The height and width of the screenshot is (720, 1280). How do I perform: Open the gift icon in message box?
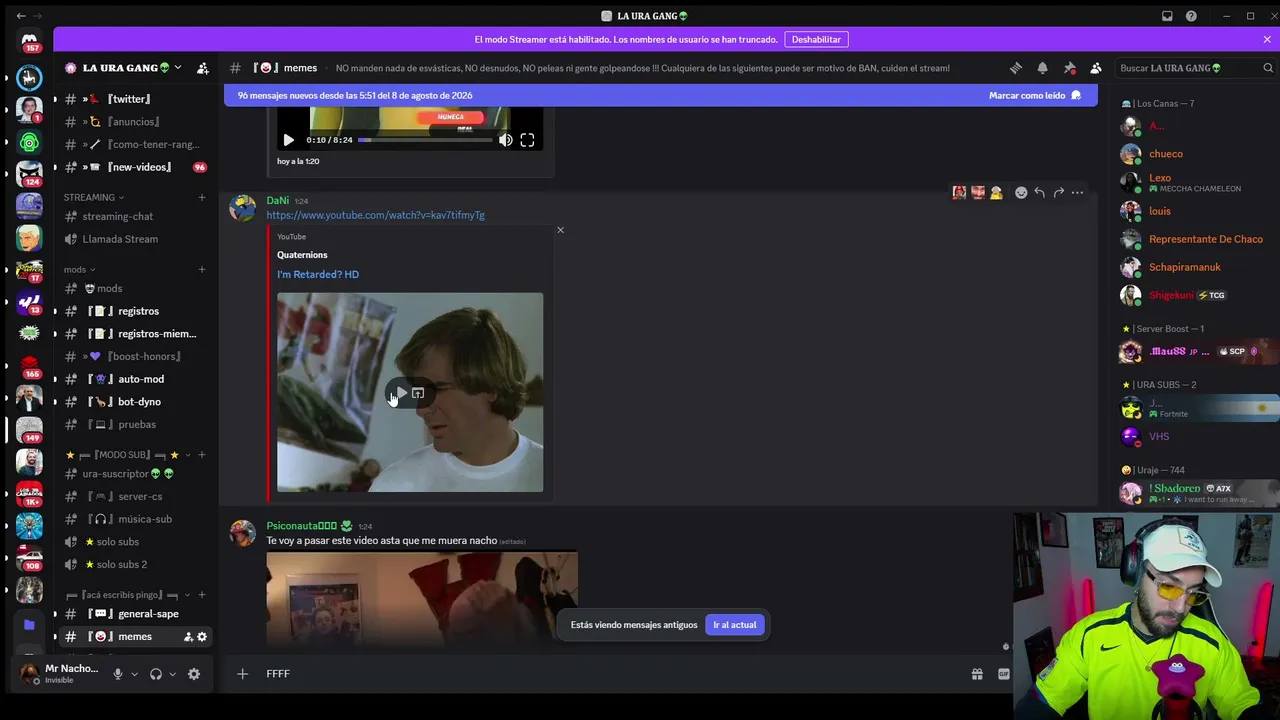[977, 674]
